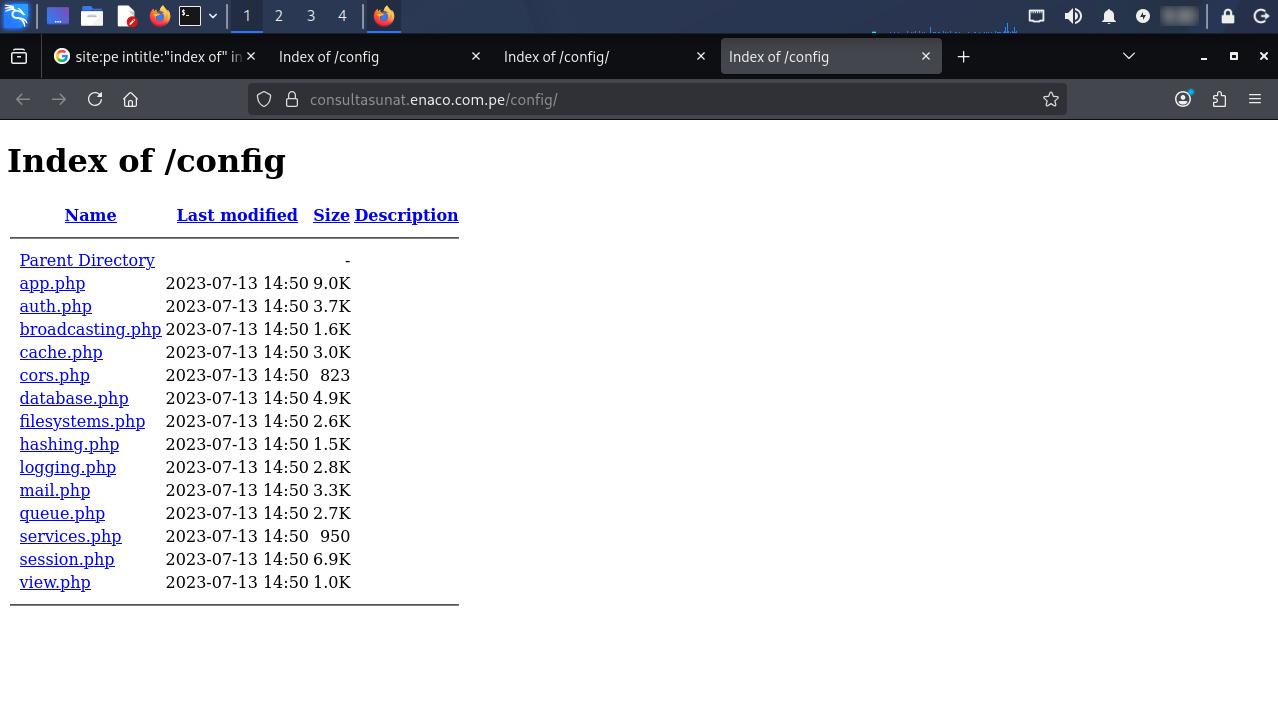Go to Parent Directory
This screenshot has height=716, width=1278.
[87, 260]
